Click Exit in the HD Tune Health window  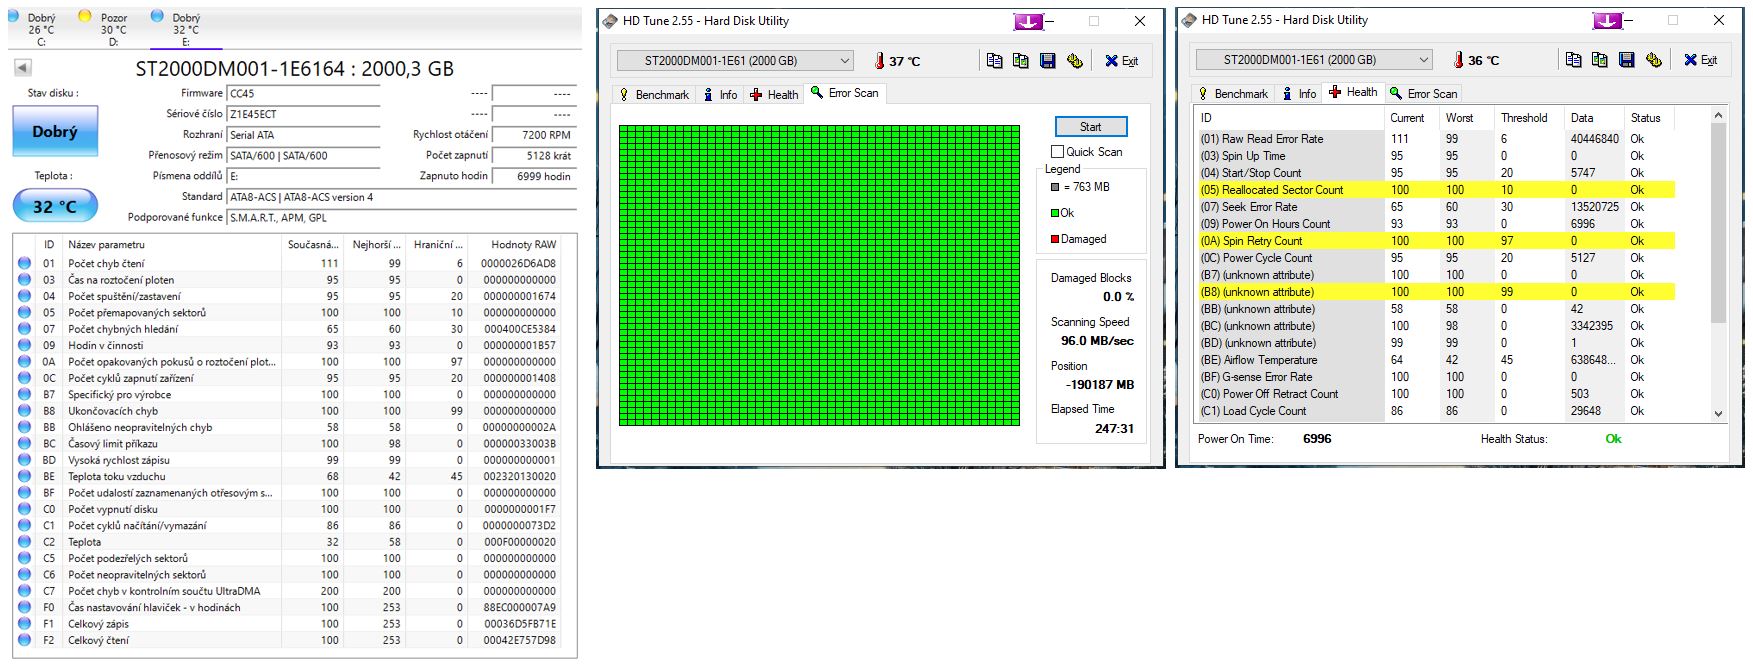click(x=1700, y=60)
